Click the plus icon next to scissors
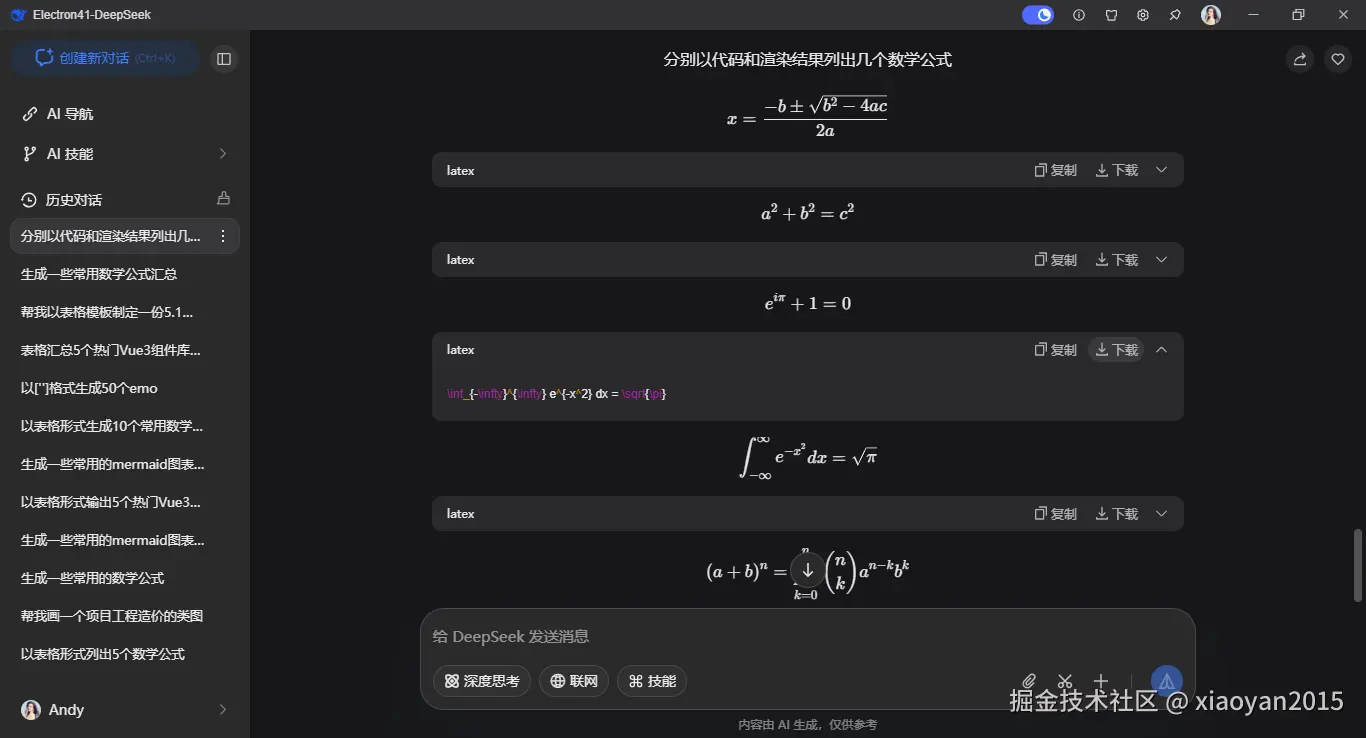 coord(1100,680)
